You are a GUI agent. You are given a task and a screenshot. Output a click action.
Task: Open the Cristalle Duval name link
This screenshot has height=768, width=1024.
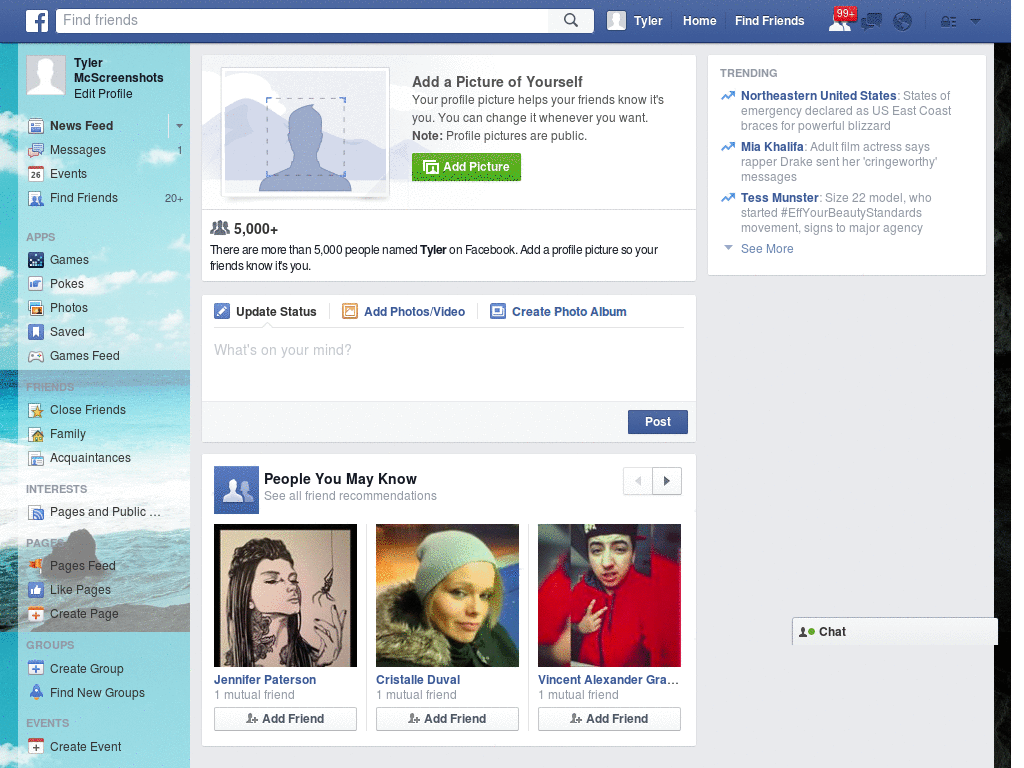418,679
